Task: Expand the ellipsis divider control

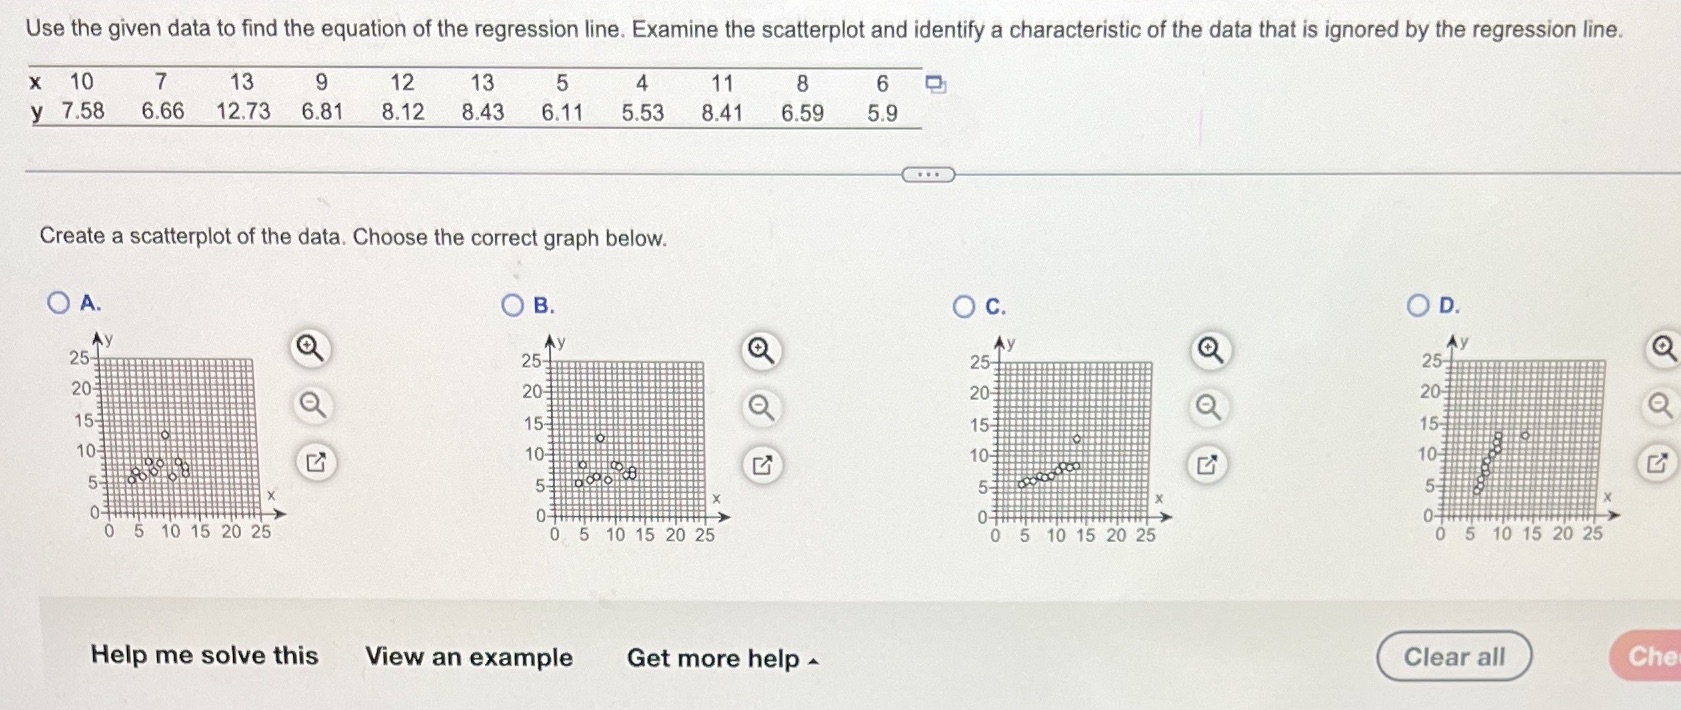Action: [928, 173]
